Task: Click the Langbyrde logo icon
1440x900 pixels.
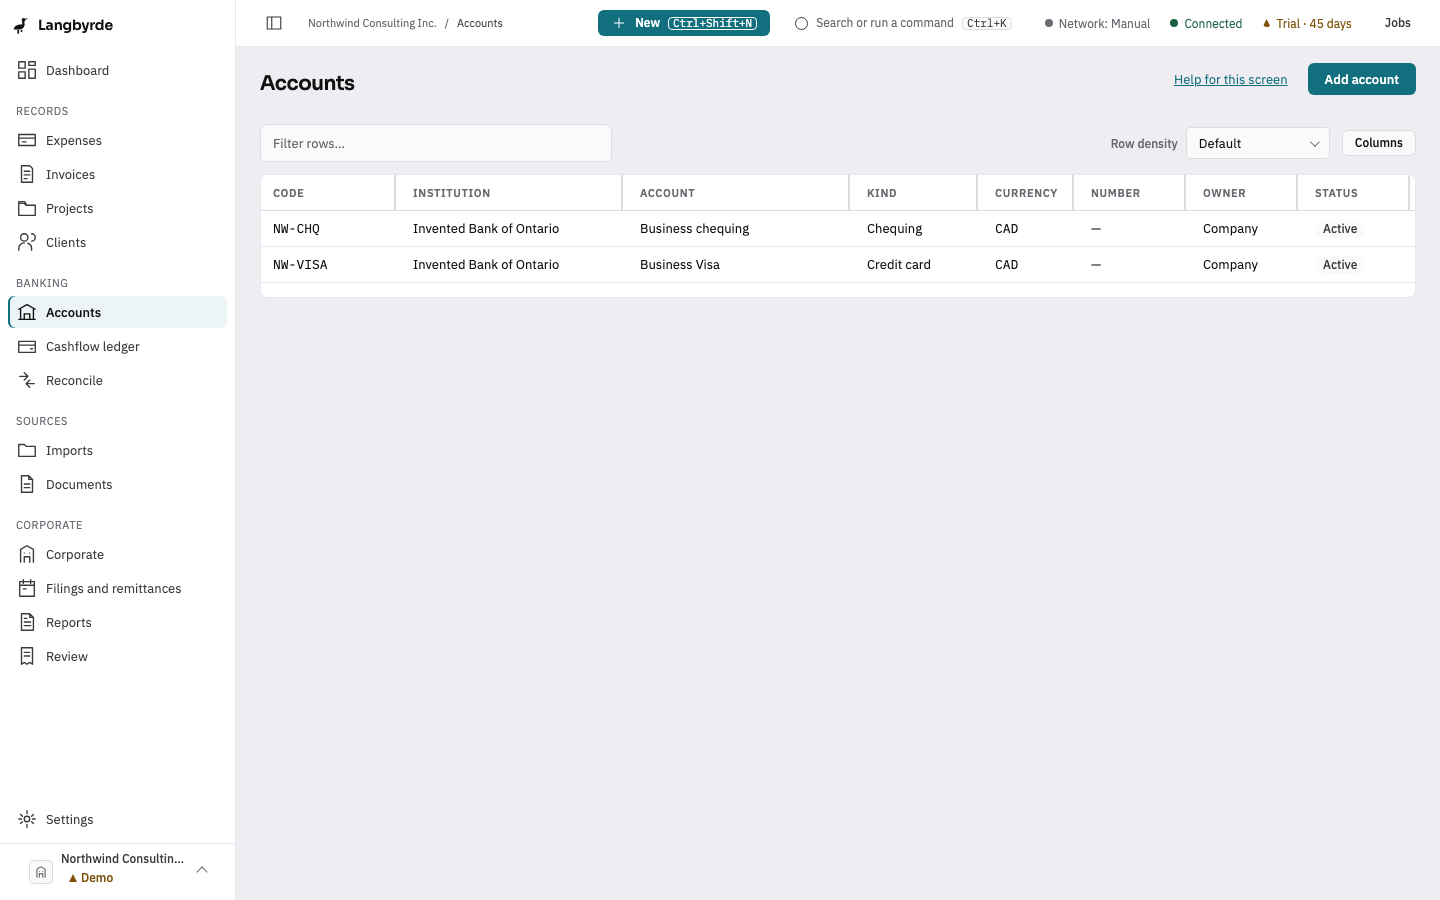Action: (x=21, y=25)
